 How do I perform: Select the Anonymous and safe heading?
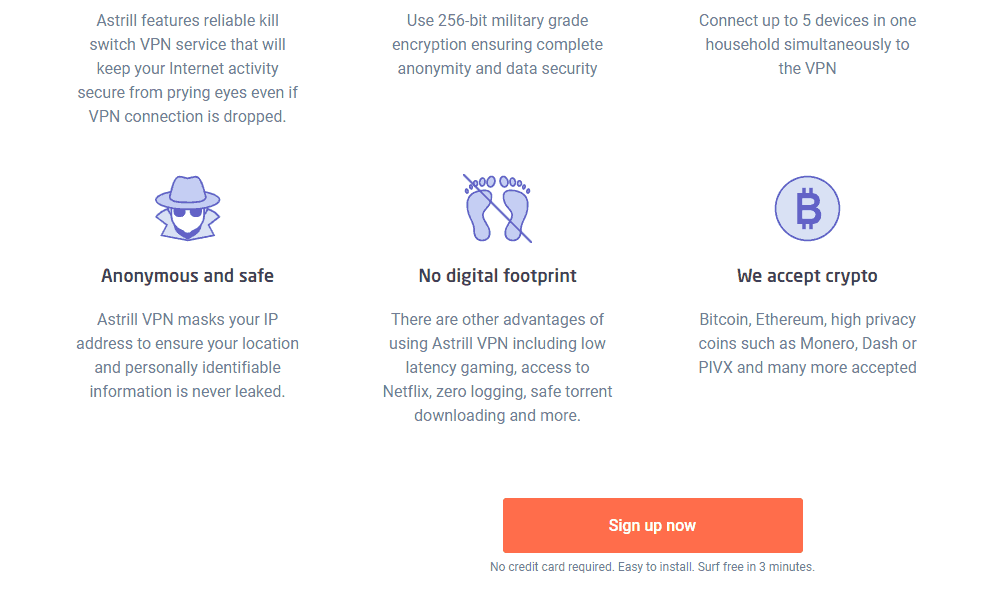[188, 275]
